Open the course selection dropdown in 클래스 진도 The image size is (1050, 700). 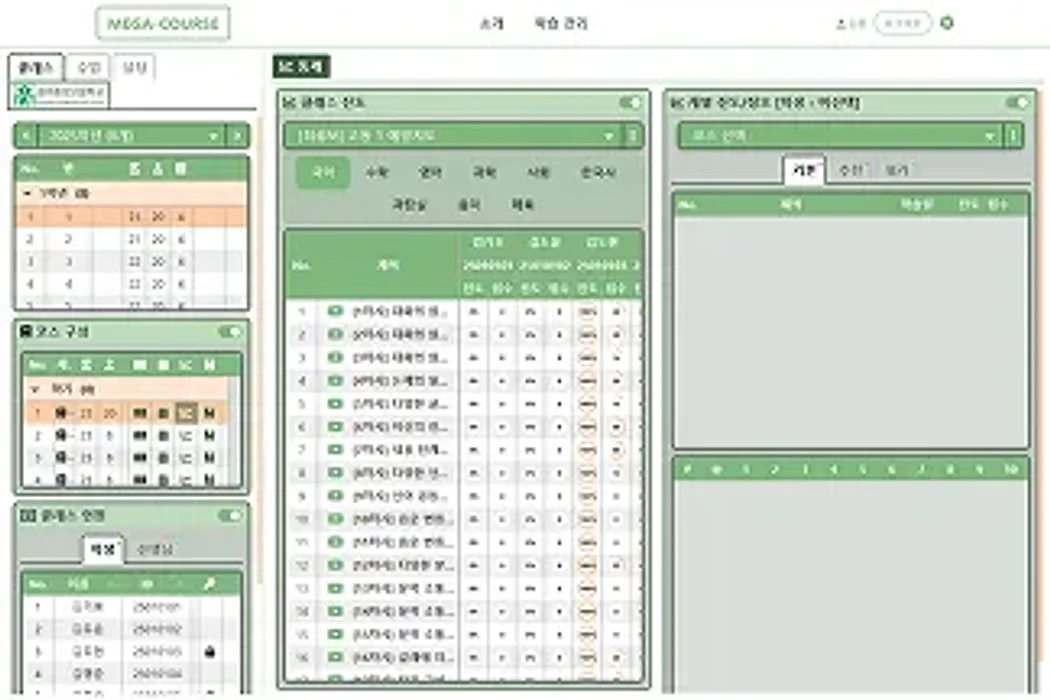click(454, 136)
